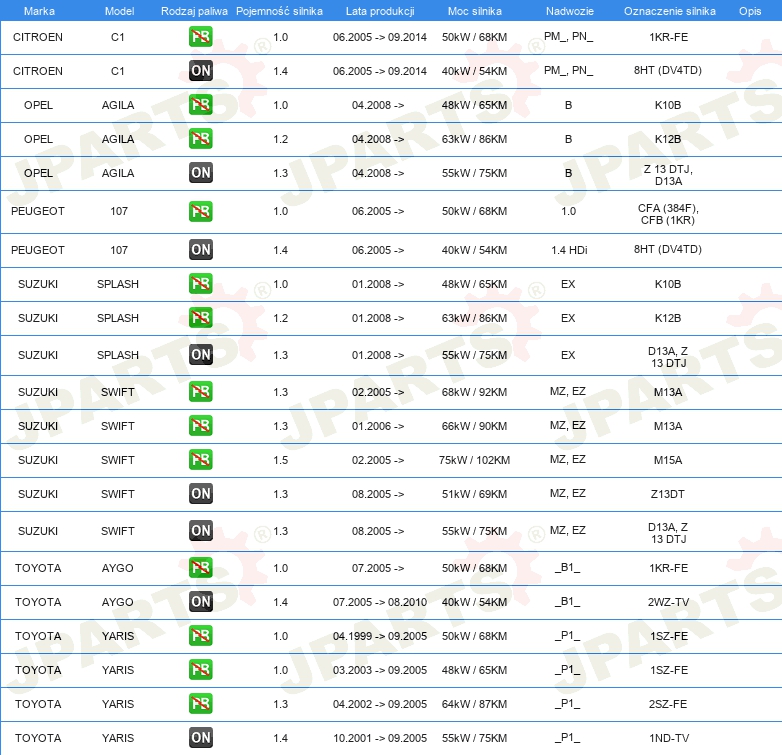Click the ON diesel icon for Opel Agila 1.3
The width and height of the screenshot is (782, 755).
tap(200, 173)
